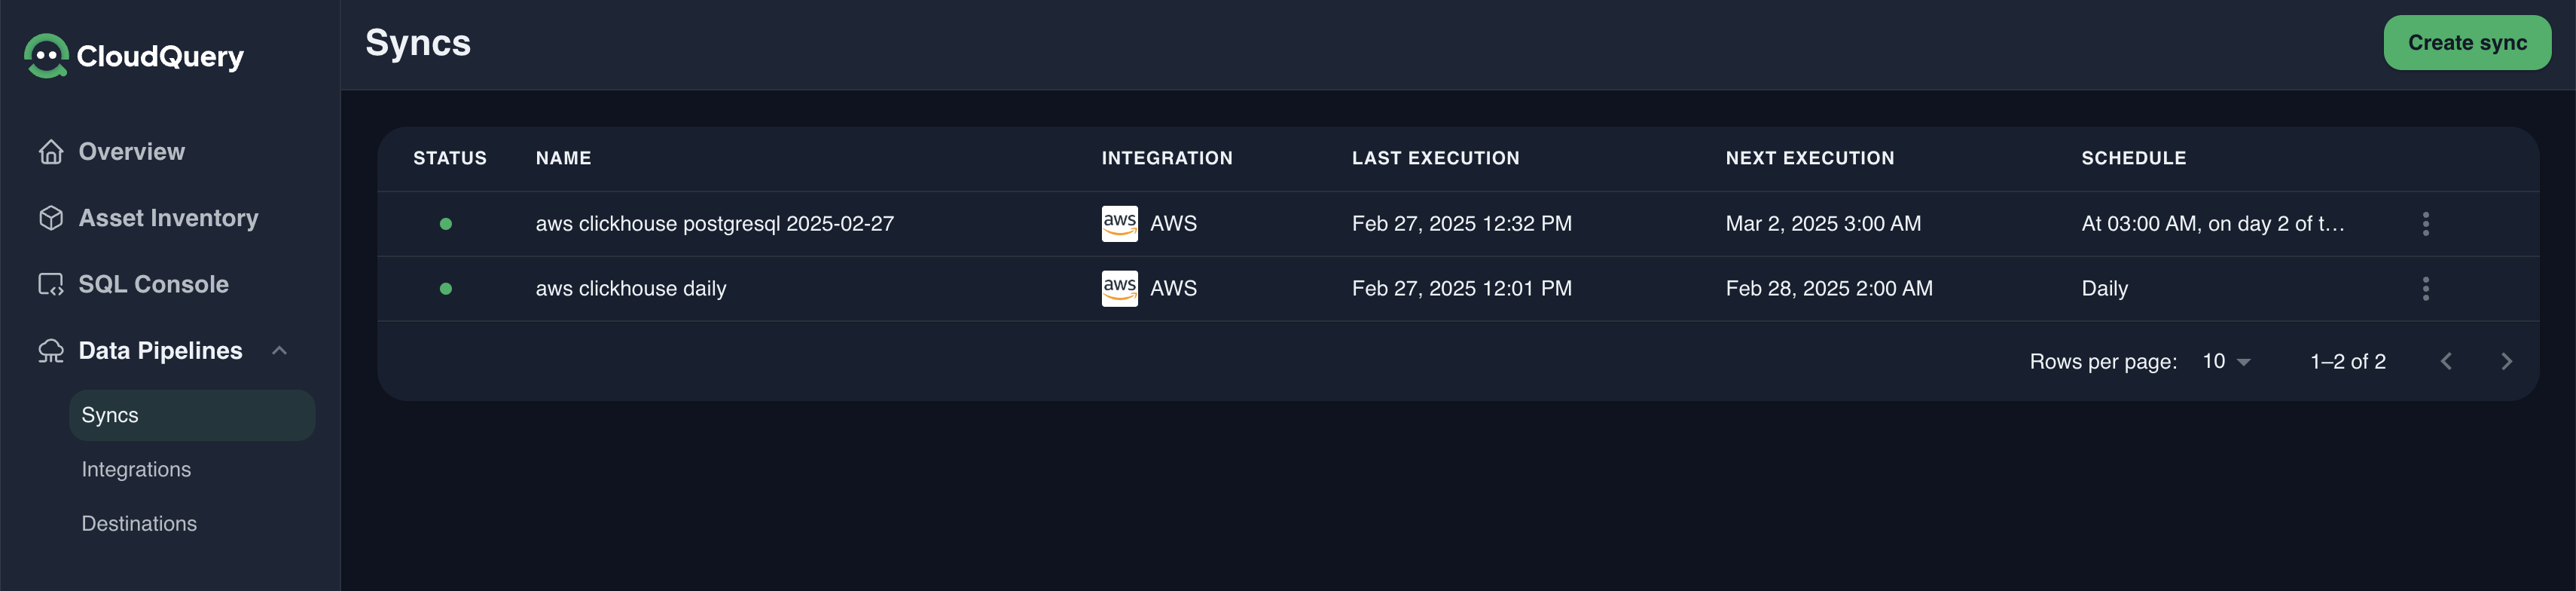
Task: Click the Data Pipelines cloud icon
Action: 51,351
